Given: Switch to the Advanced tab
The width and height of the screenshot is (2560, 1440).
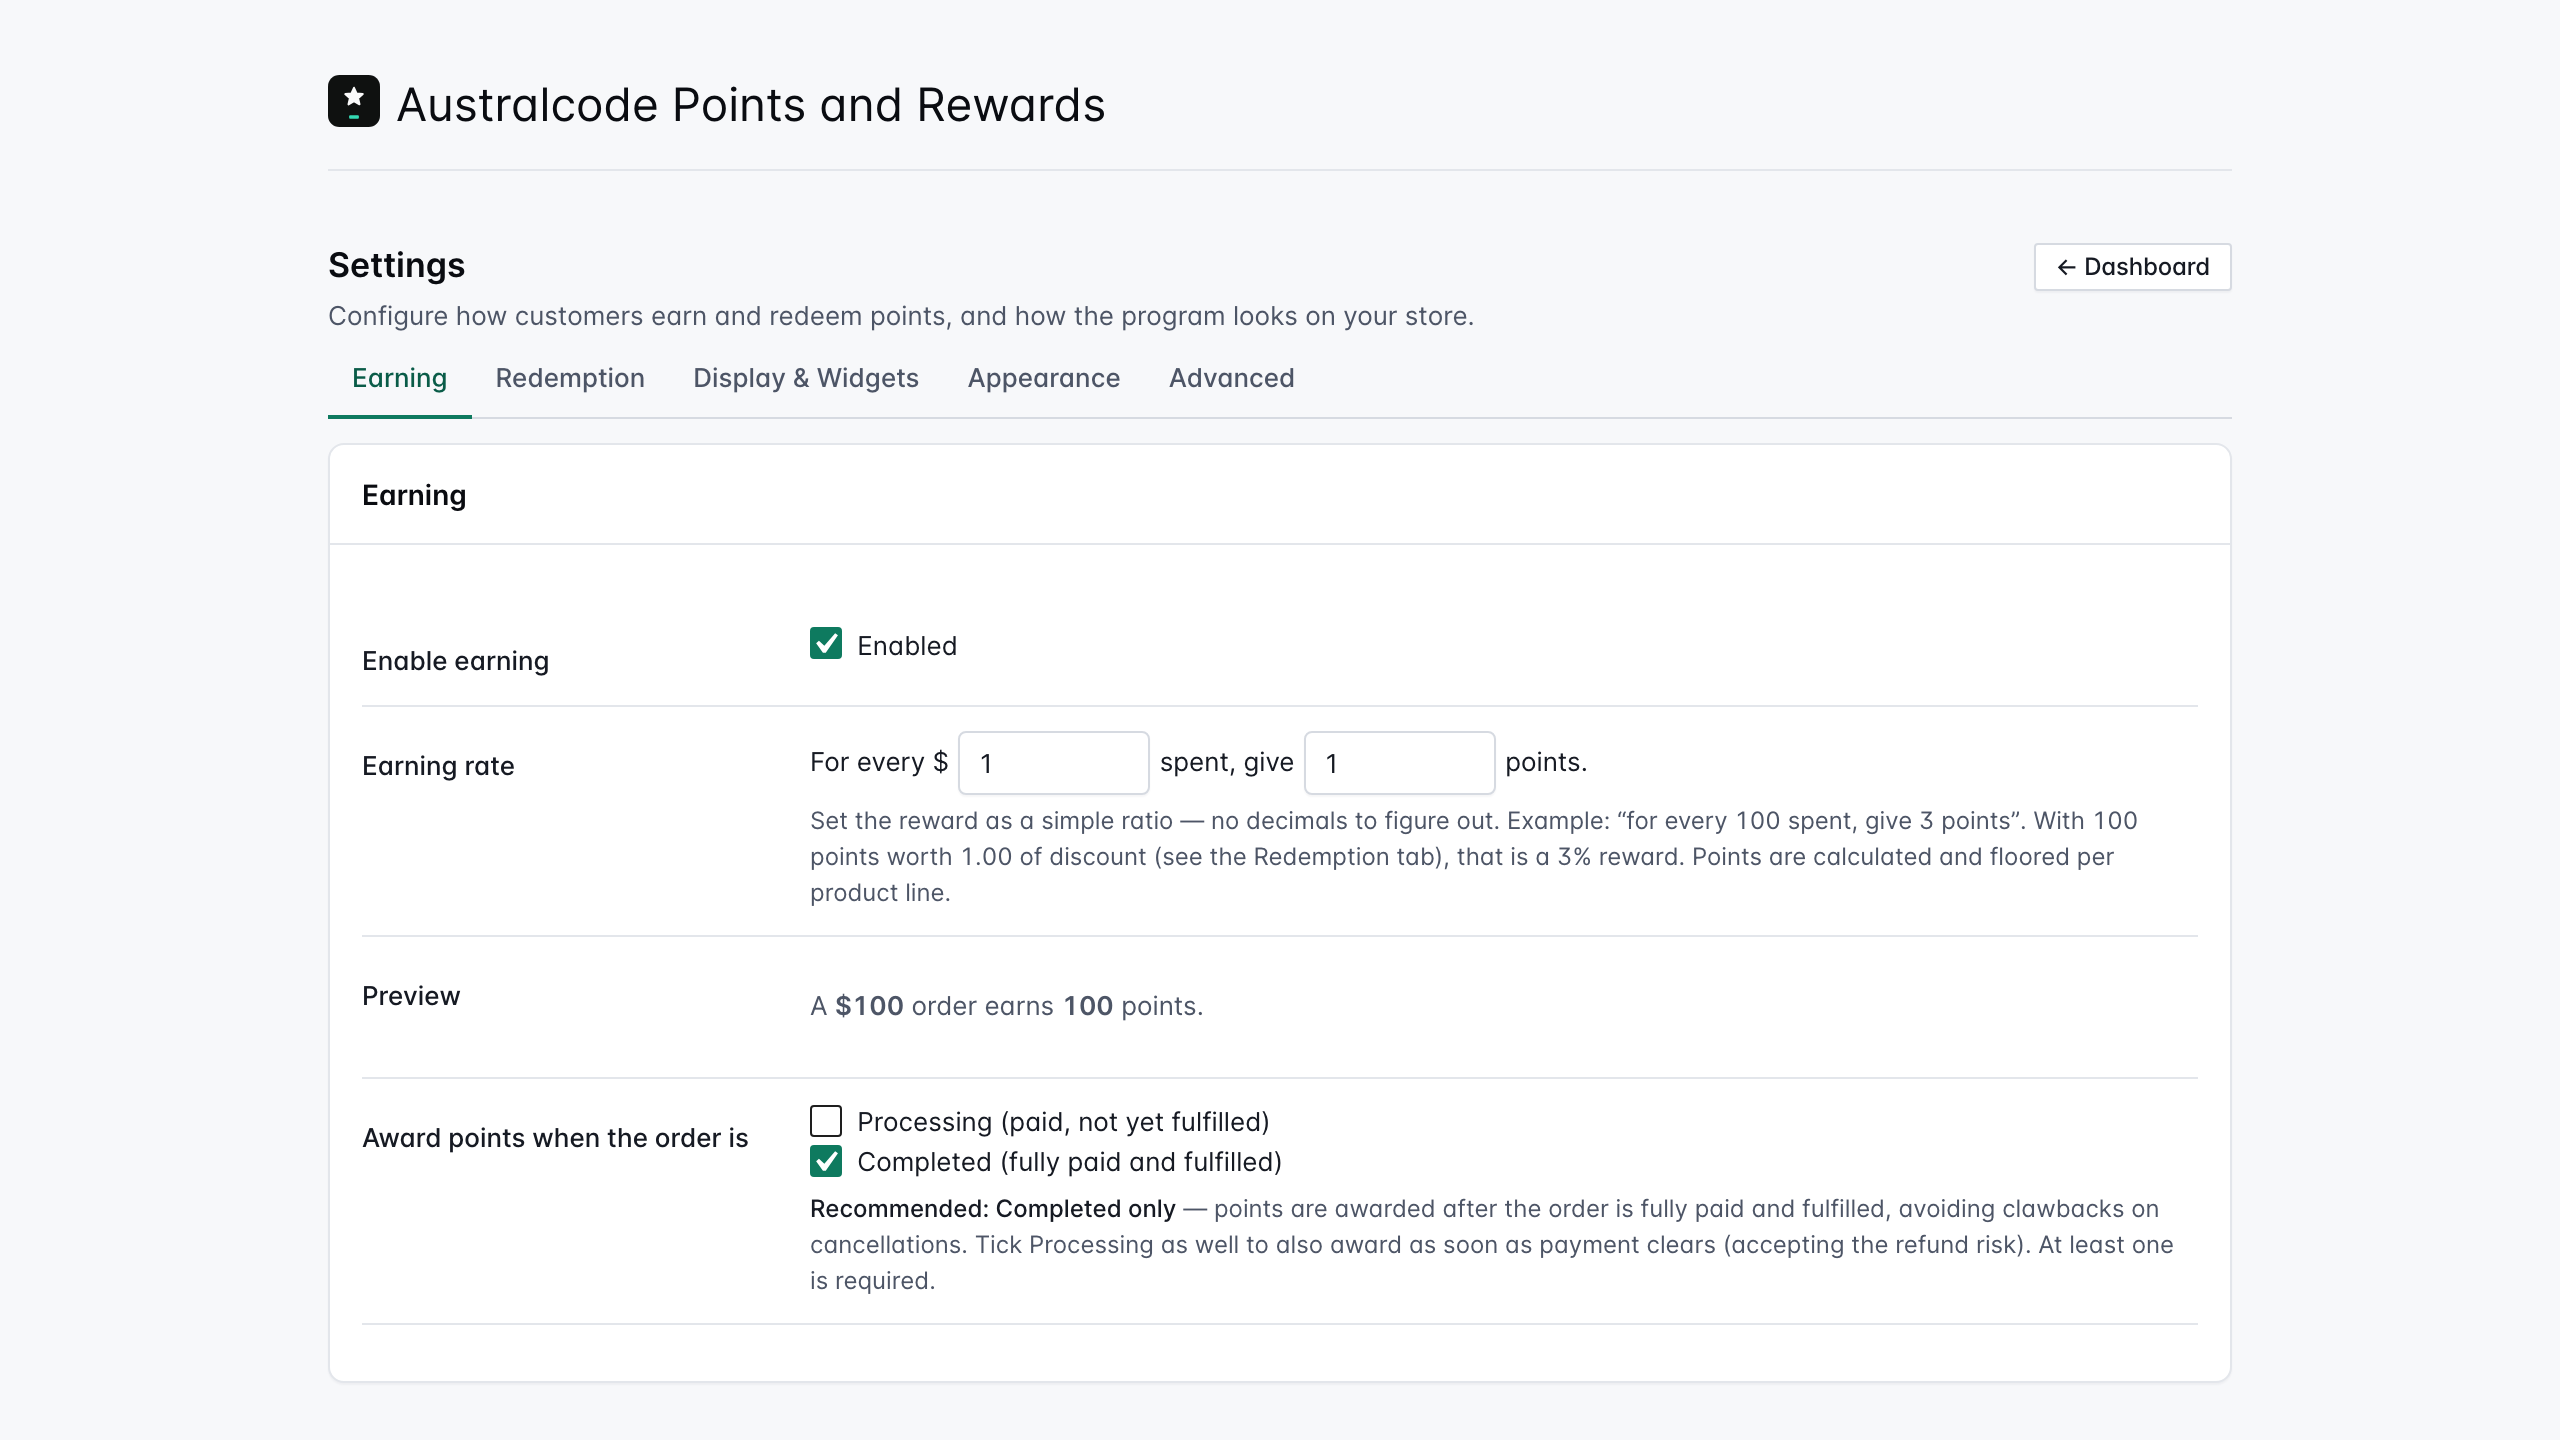Looking at the screenshot, I should (1232, 379).
